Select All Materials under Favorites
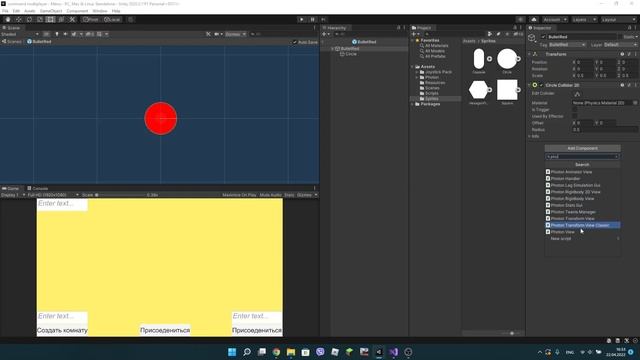This screenshot has width=640, height=360. point(436,46)
